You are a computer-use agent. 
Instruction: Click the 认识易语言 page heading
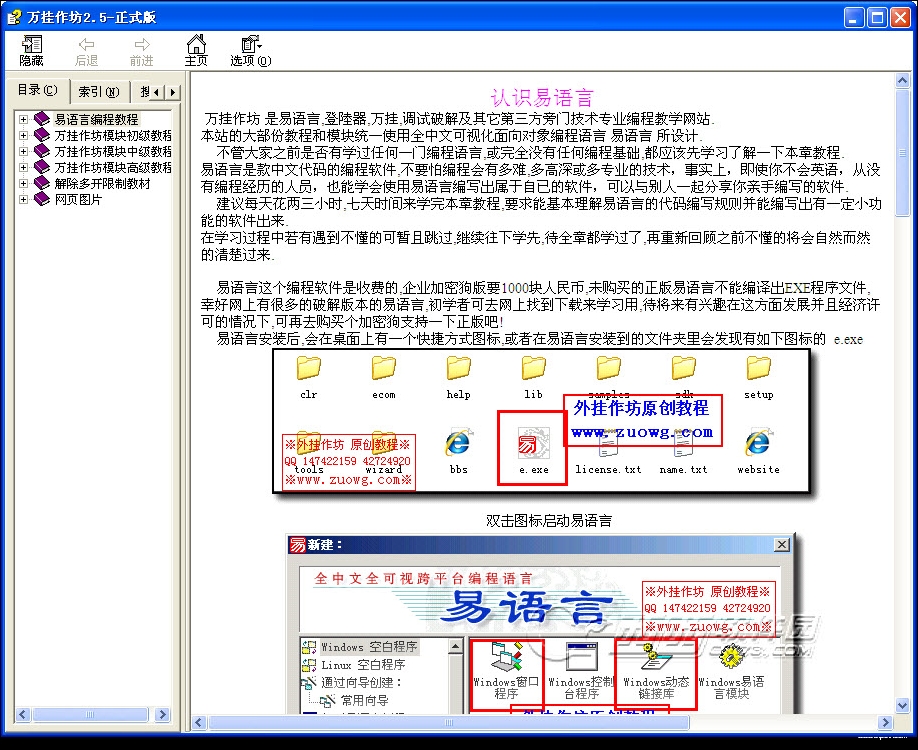542,97
